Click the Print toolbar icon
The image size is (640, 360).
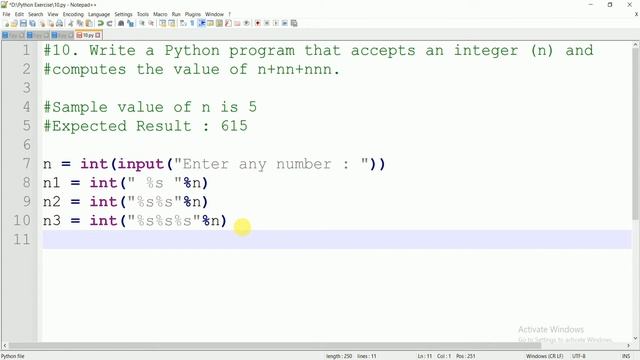[x=60, y=23]
